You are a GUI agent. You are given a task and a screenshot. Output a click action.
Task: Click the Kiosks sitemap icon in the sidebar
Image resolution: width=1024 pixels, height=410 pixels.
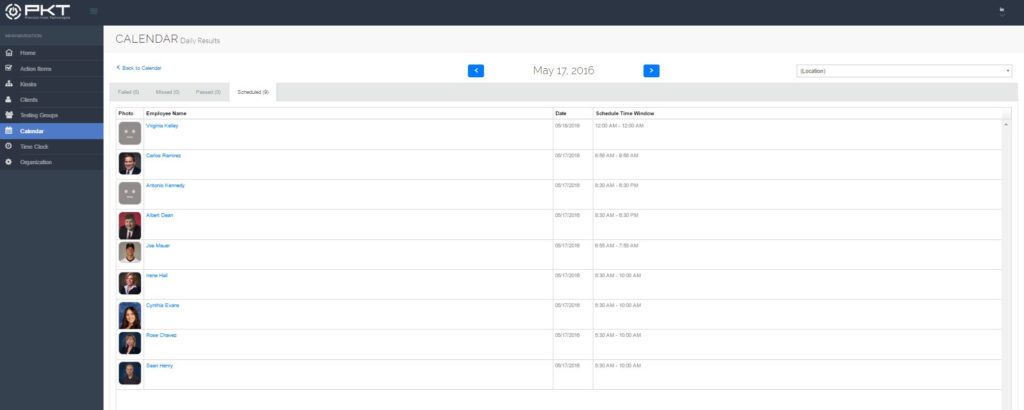pyautogui.click(x=9, y=84)
